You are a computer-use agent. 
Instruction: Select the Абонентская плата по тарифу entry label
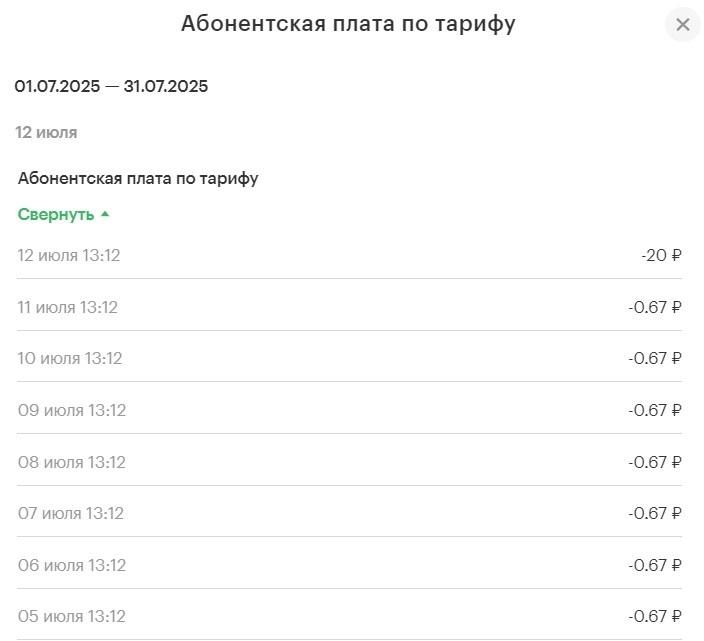[x=138, y=178]
